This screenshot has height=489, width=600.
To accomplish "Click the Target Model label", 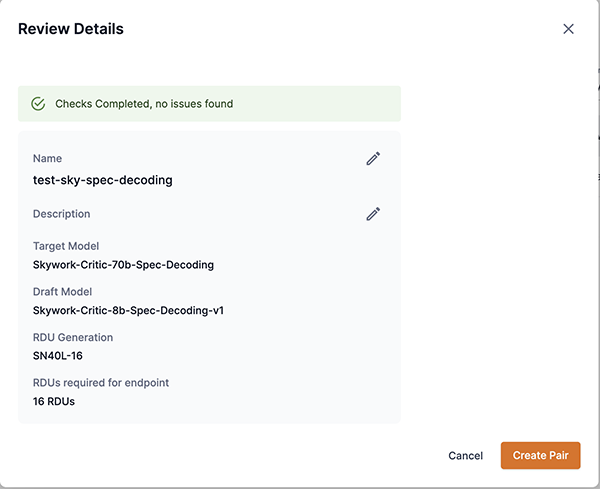I will coord(66,246).
